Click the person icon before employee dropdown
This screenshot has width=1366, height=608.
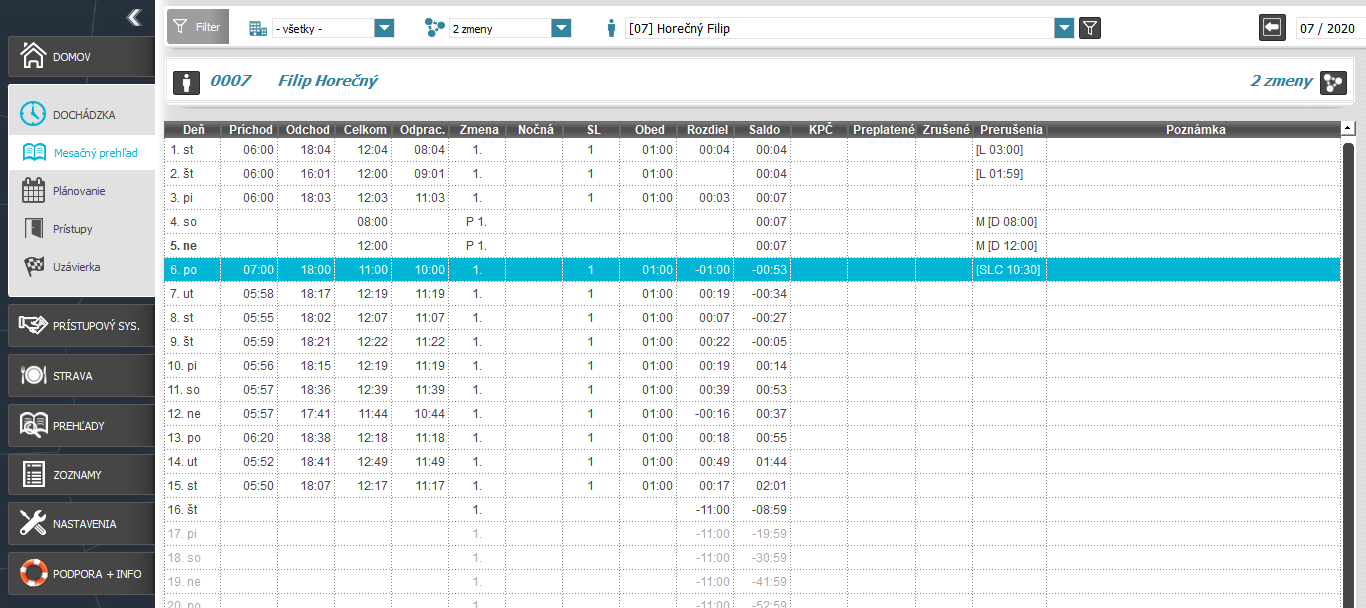pos(611,28)
